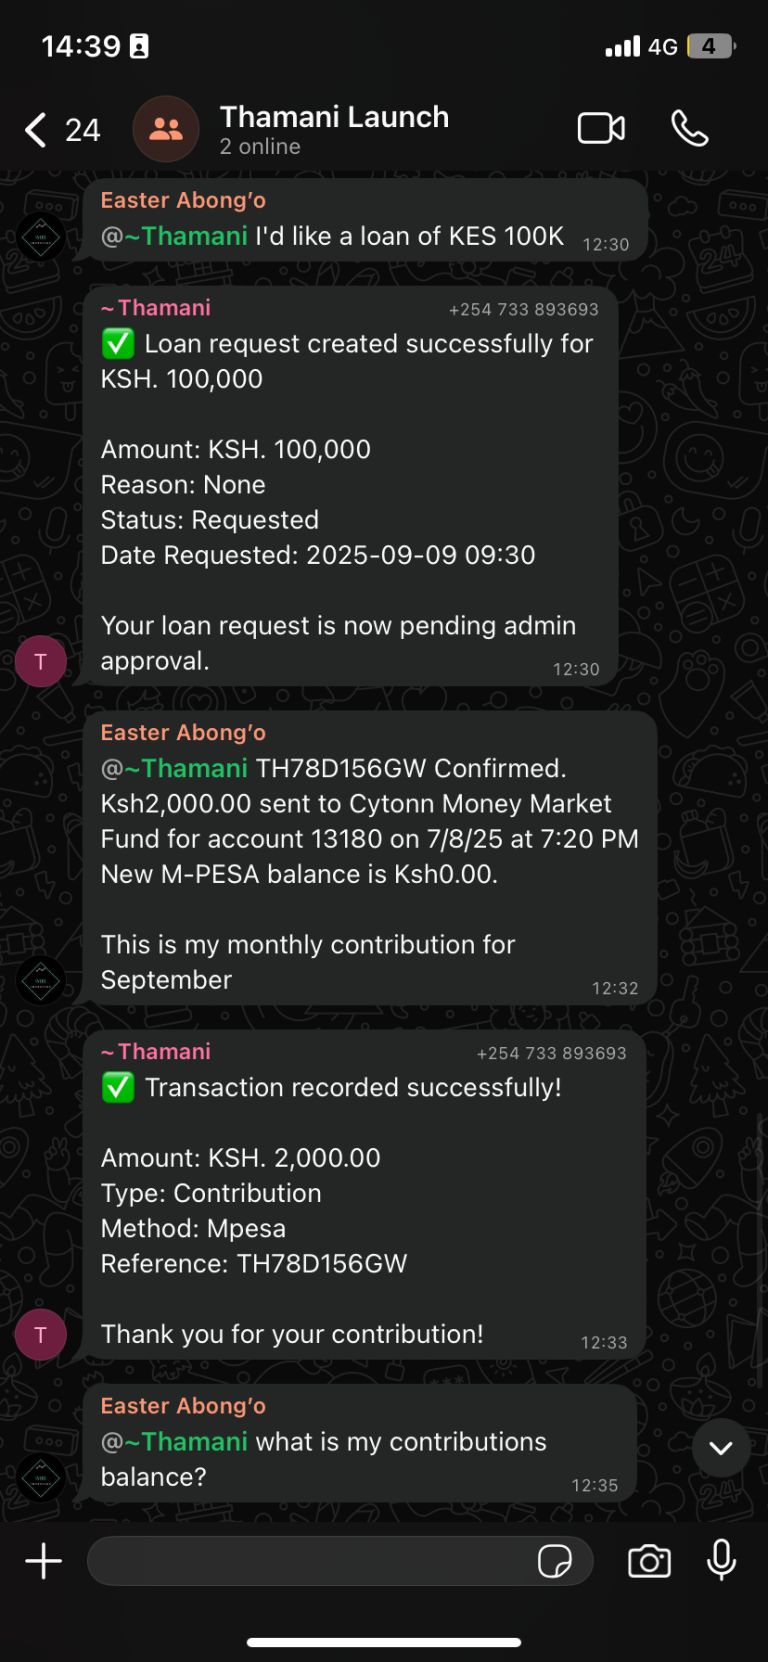Tap the unread count 24 beside back arrow

tap(83, 130)
